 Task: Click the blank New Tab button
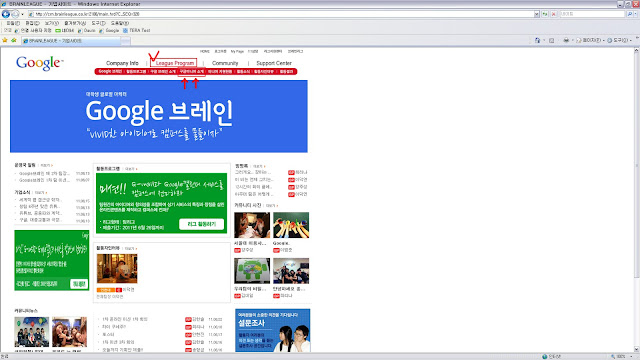(126, 41)
